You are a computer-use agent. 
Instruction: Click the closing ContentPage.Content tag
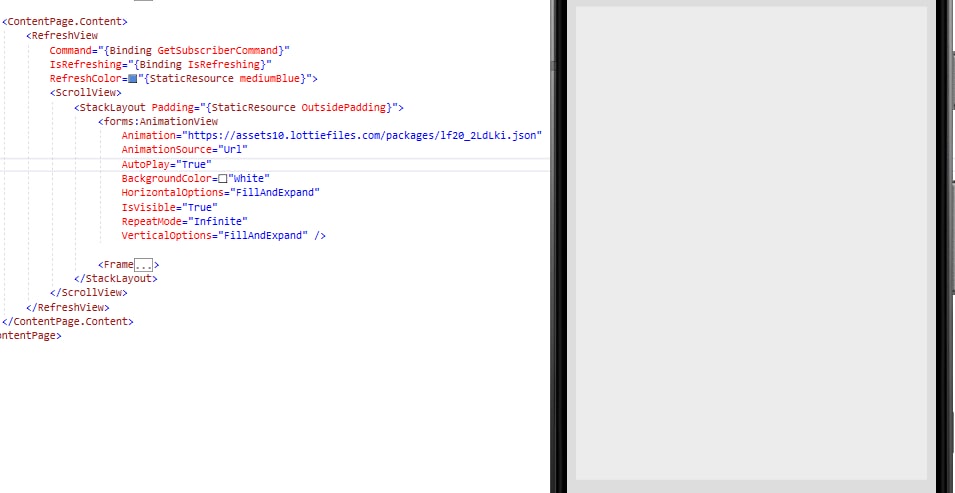coord(68,322)
